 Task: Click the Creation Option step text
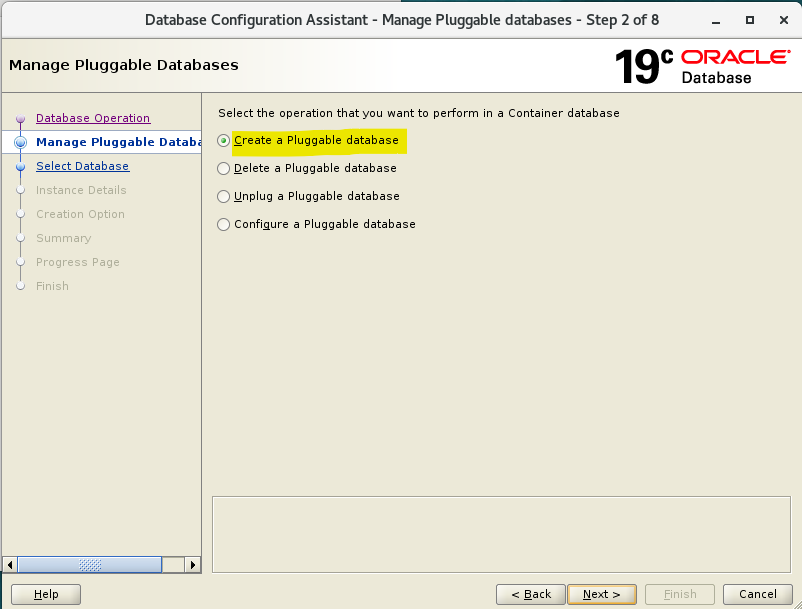[x=80, y=214]
